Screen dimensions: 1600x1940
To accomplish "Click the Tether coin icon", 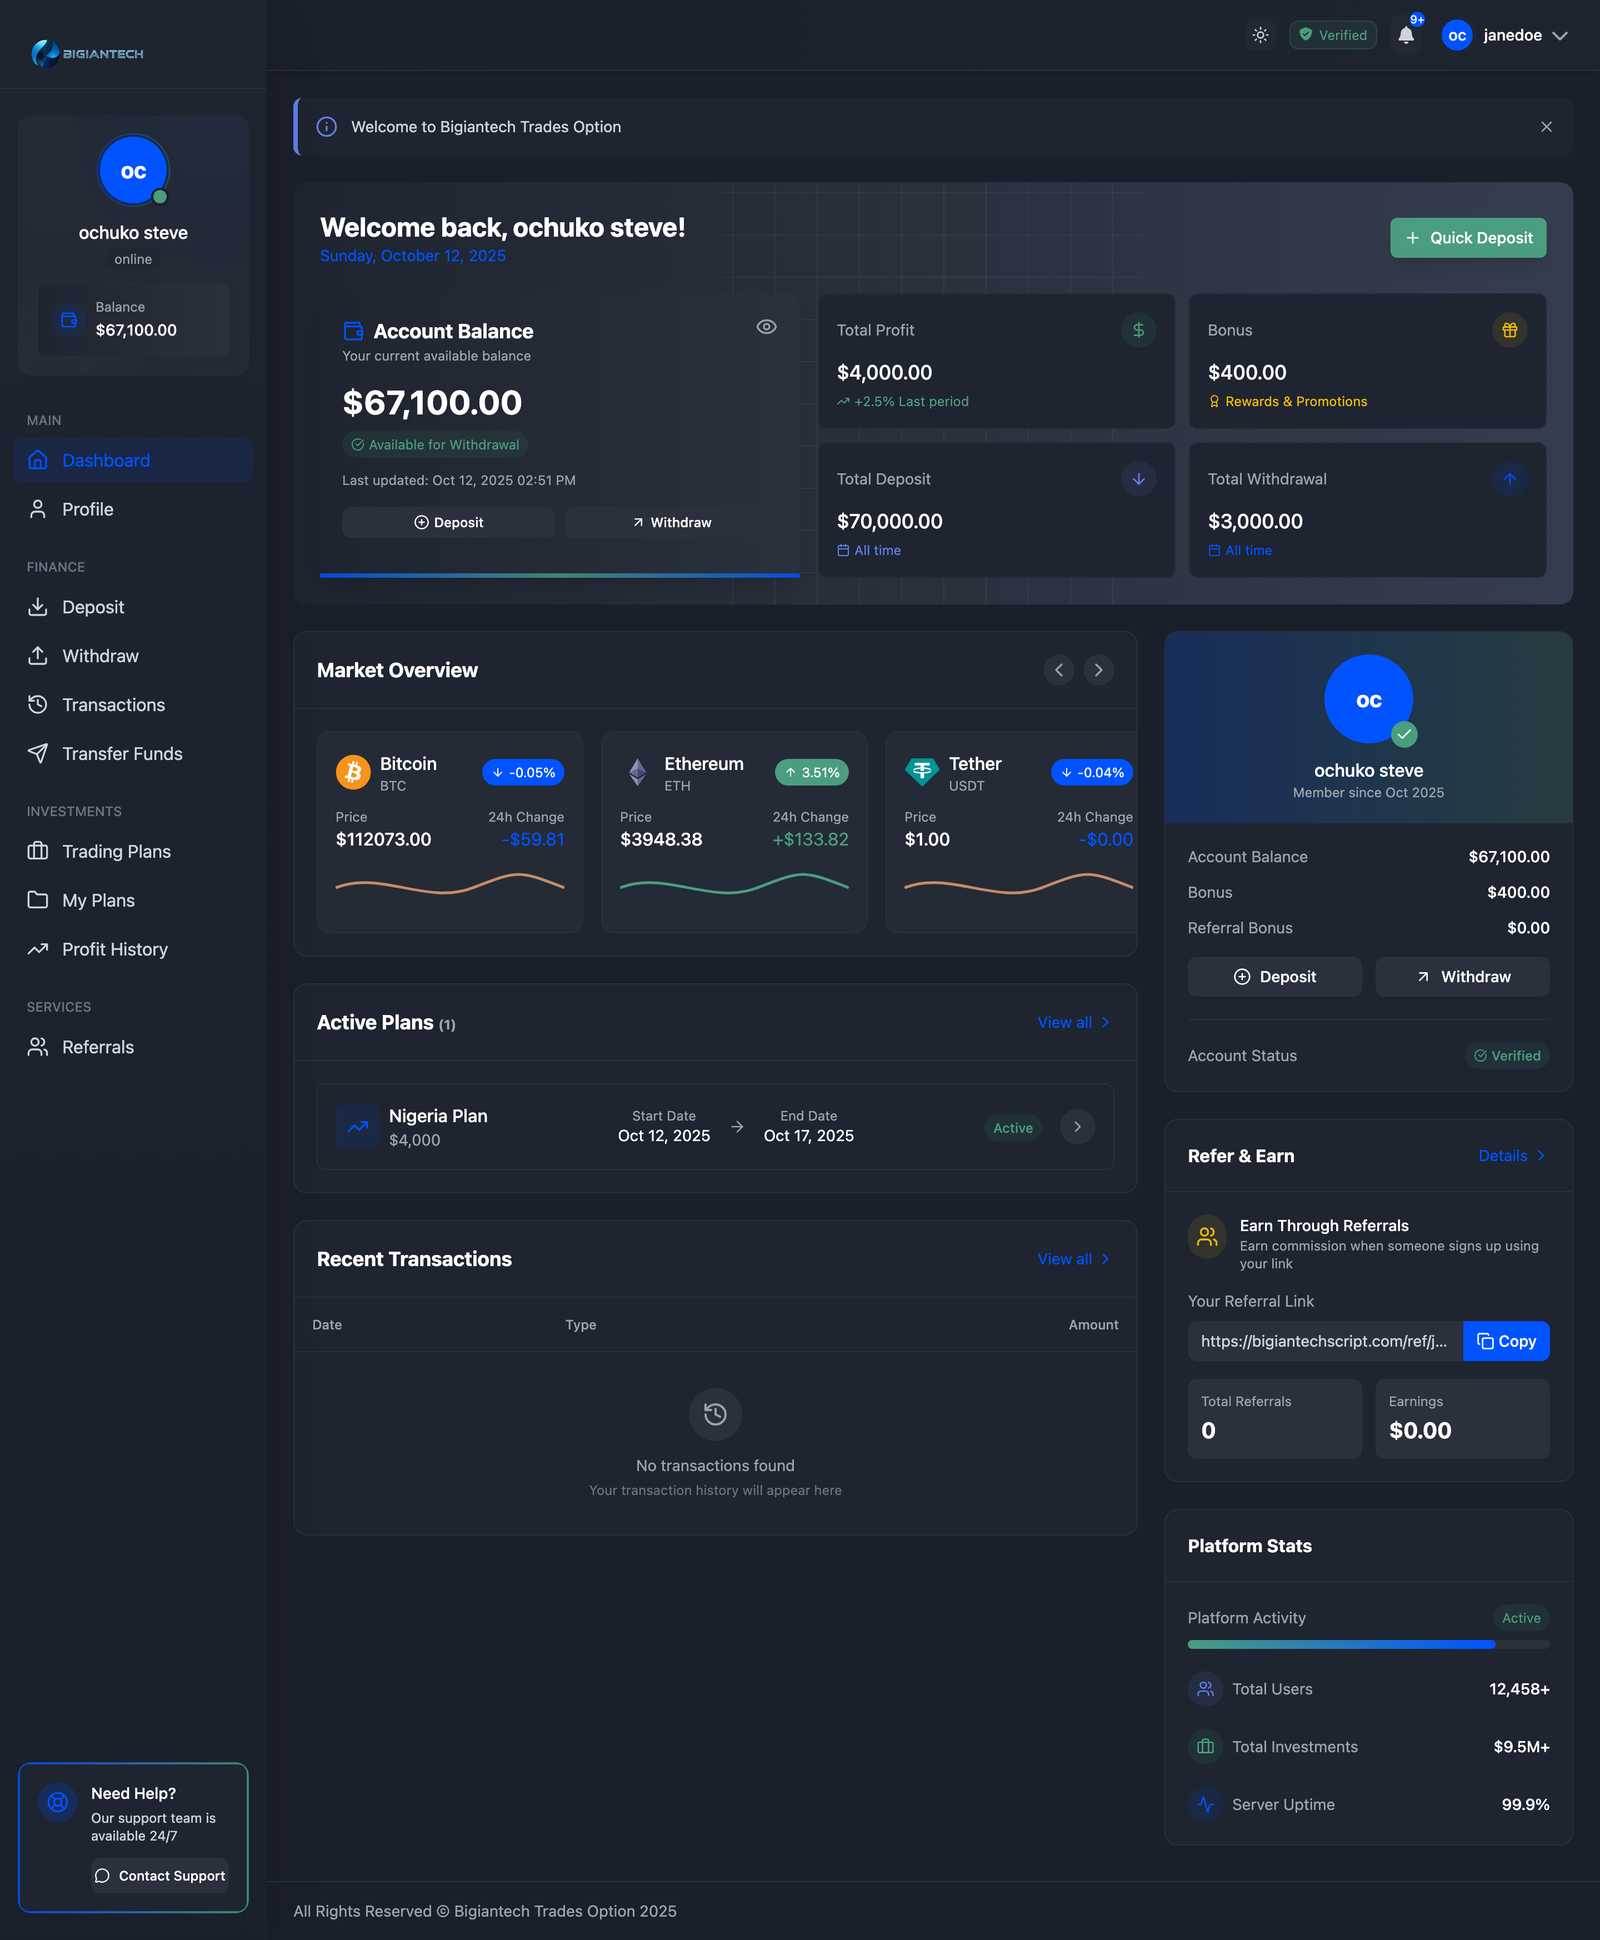I will point(921,772).
